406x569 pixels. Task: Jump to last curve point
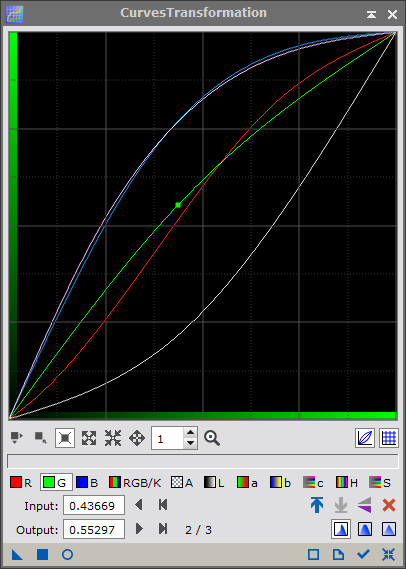click(x=163, y=529)
